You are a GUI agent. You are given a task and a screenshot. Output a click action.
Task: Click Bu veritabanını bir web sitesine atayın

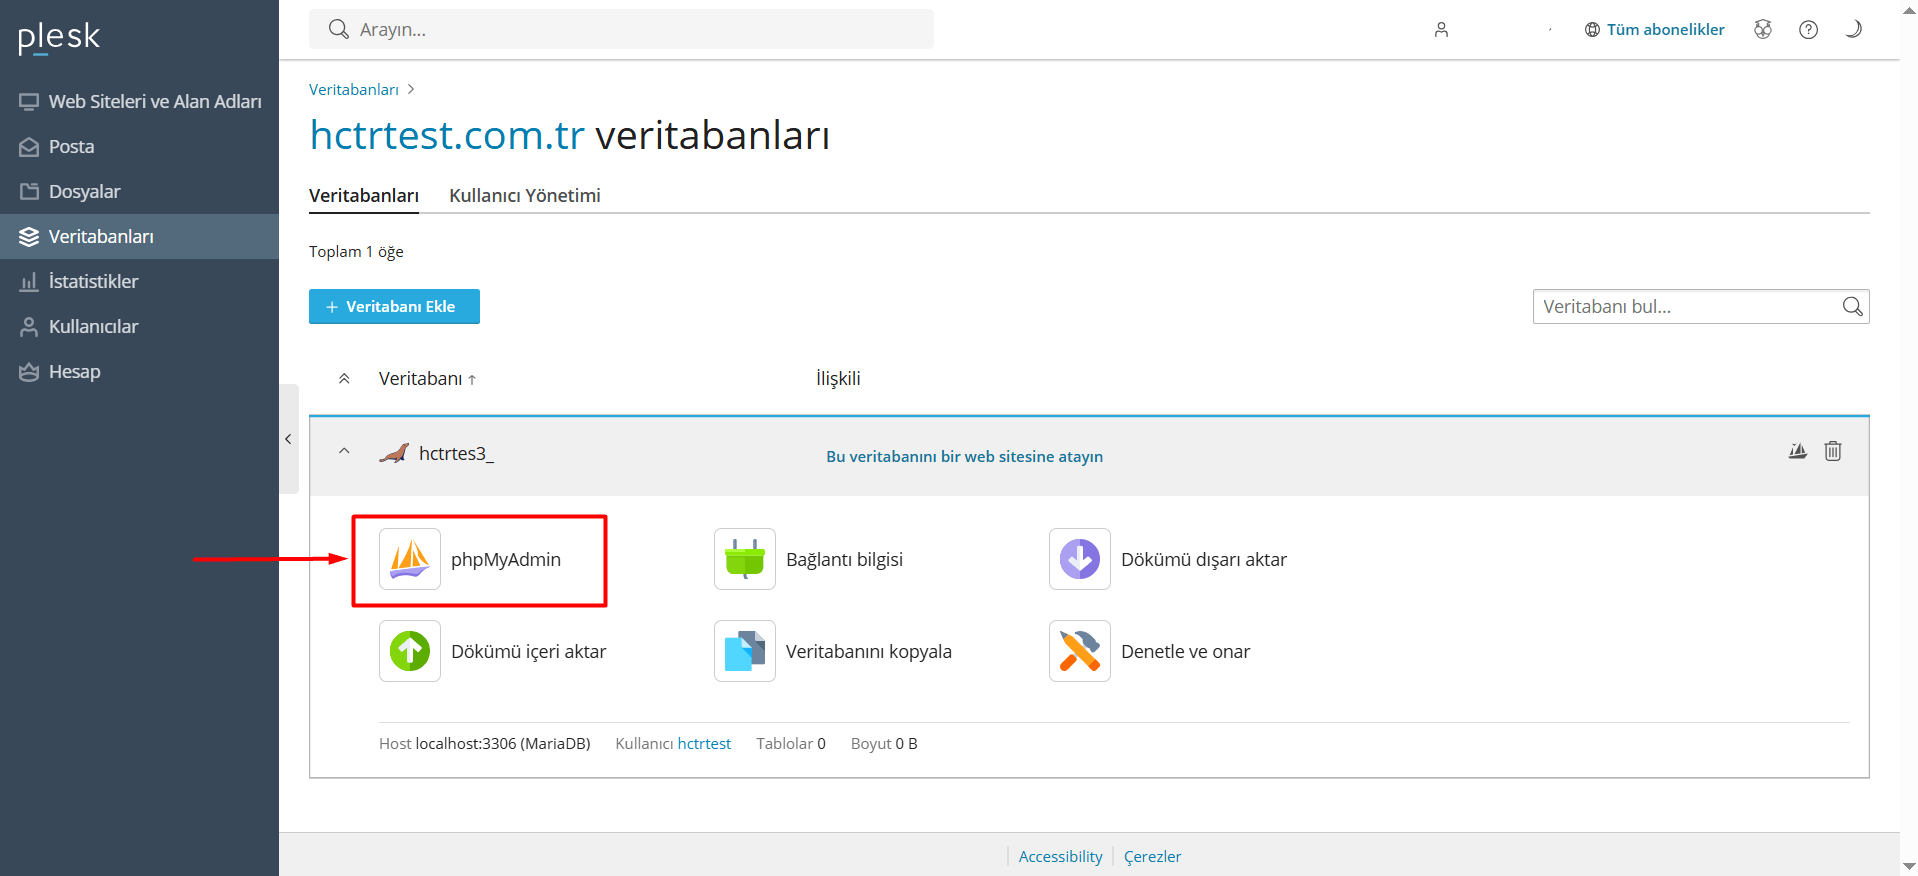click(964, 456)
